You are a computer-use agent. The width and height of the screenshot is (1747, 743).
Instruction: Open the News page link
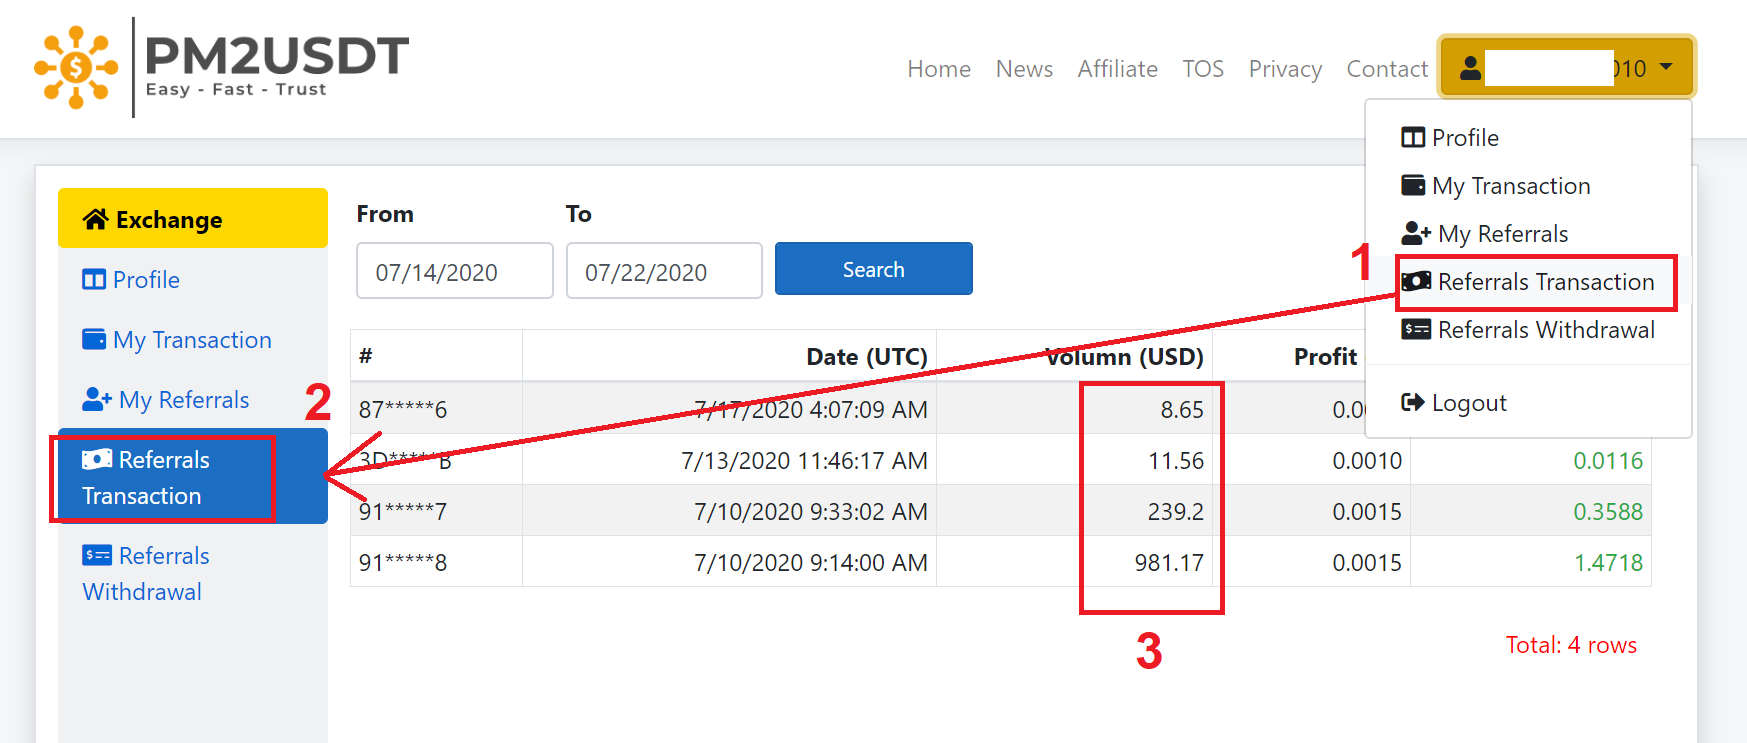[1024, 69]
